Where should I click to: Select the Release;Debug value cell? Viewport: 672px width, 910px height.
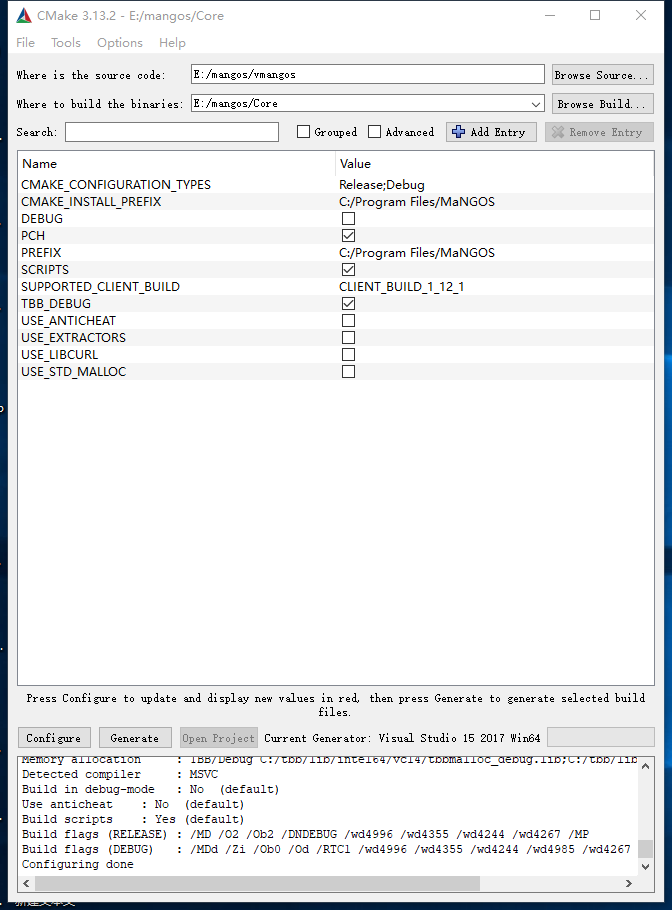coord(382,185)
